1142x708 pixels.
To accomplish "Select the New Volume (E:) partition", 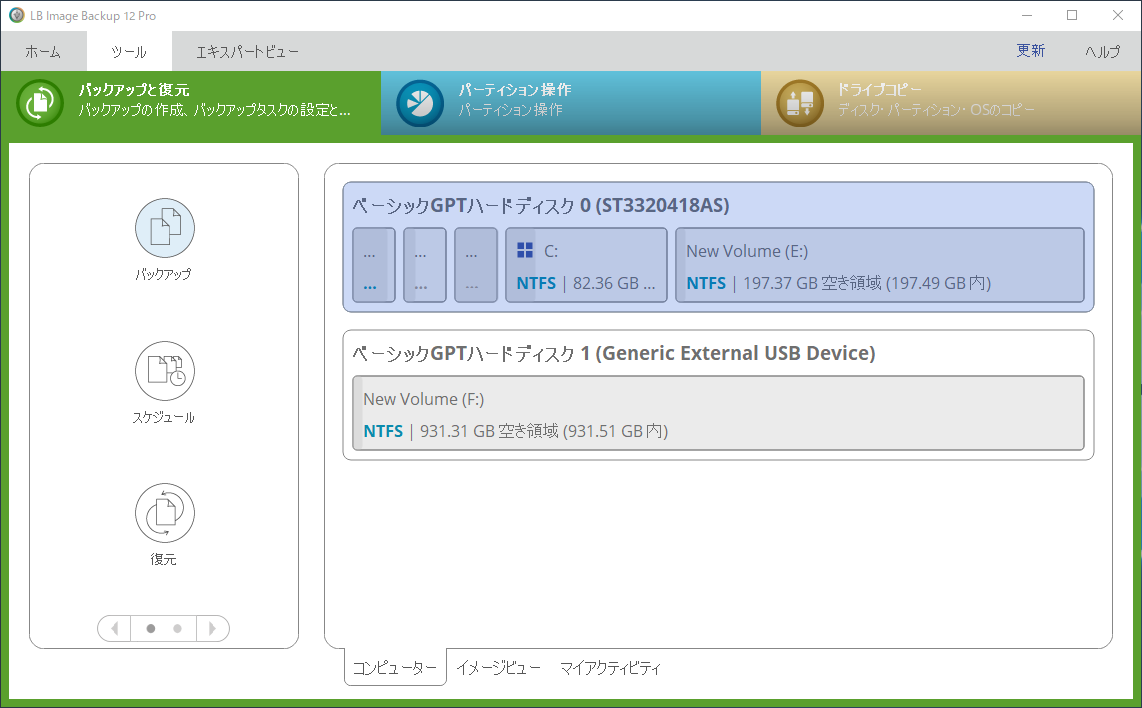I will [x=879, y=266].
